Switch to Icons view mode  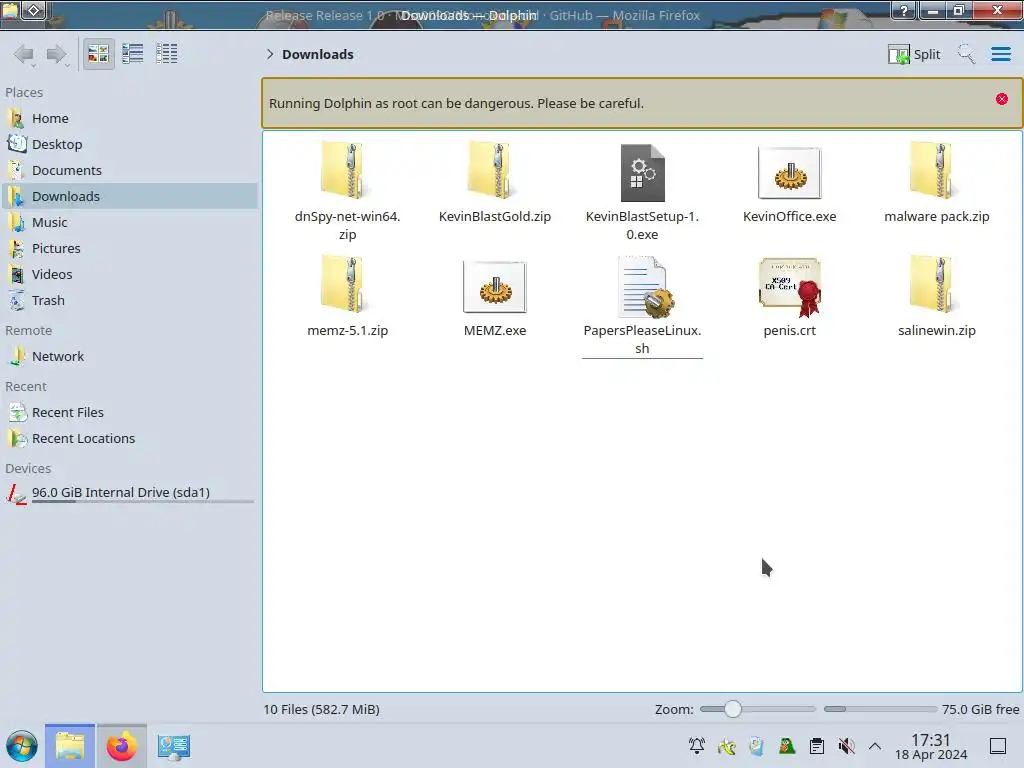pyautogui.click(x=98, y=54)
